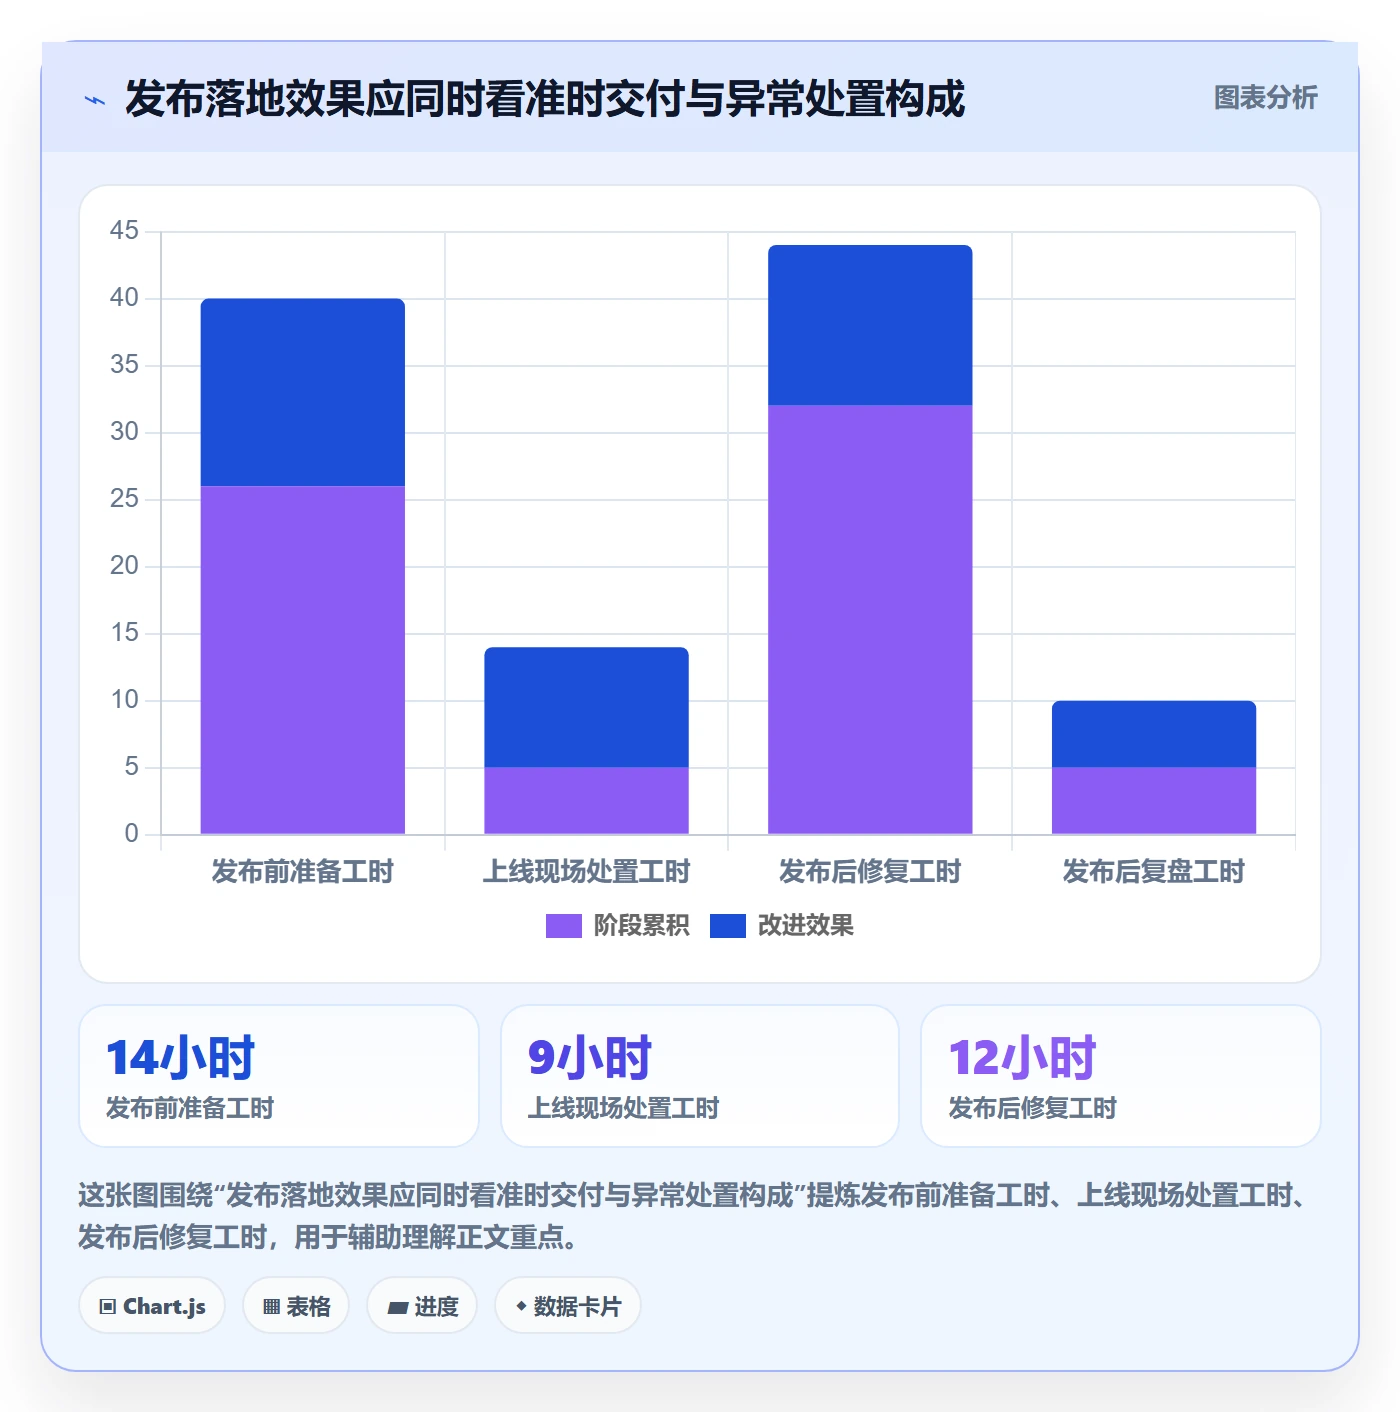Click the blue segment of 发布前准备工时 bar
1400x1412 pixels.
point(303,392)
